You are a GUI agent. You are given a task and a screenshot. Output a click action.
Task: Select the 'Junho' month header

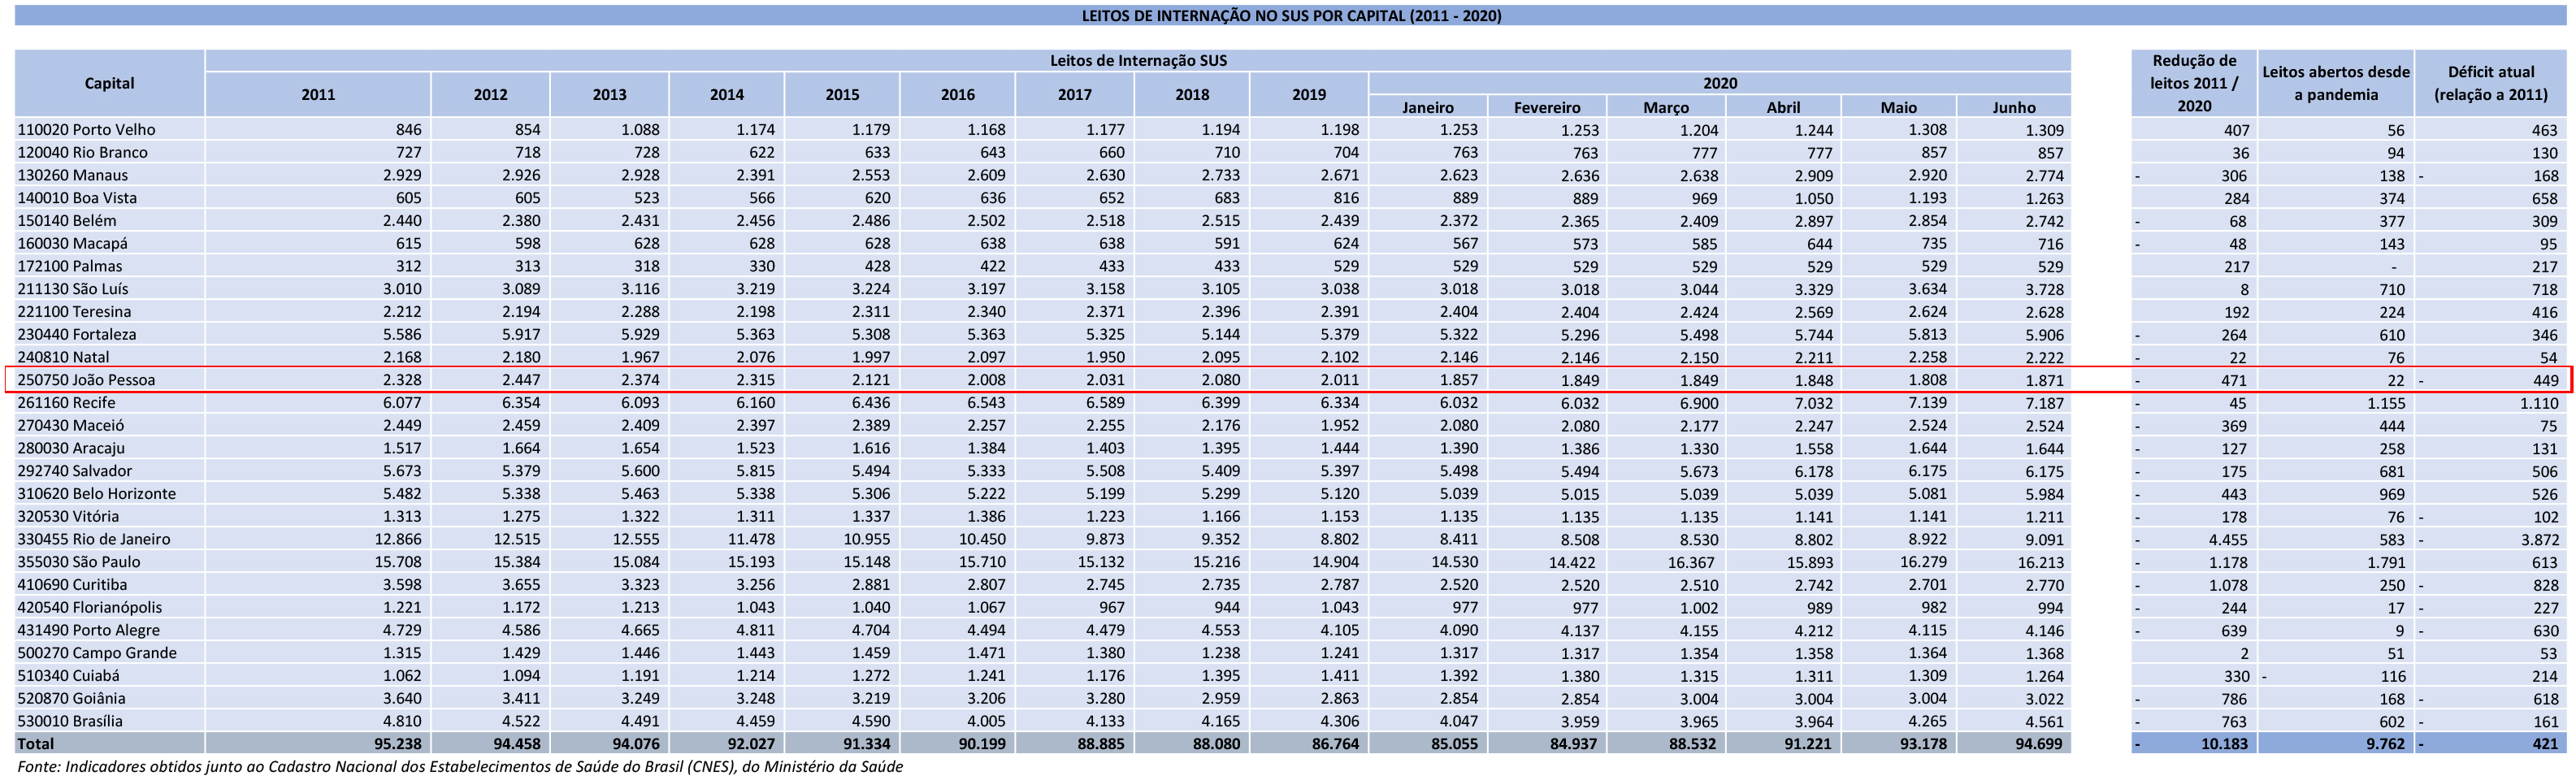tap(2014, 107)
